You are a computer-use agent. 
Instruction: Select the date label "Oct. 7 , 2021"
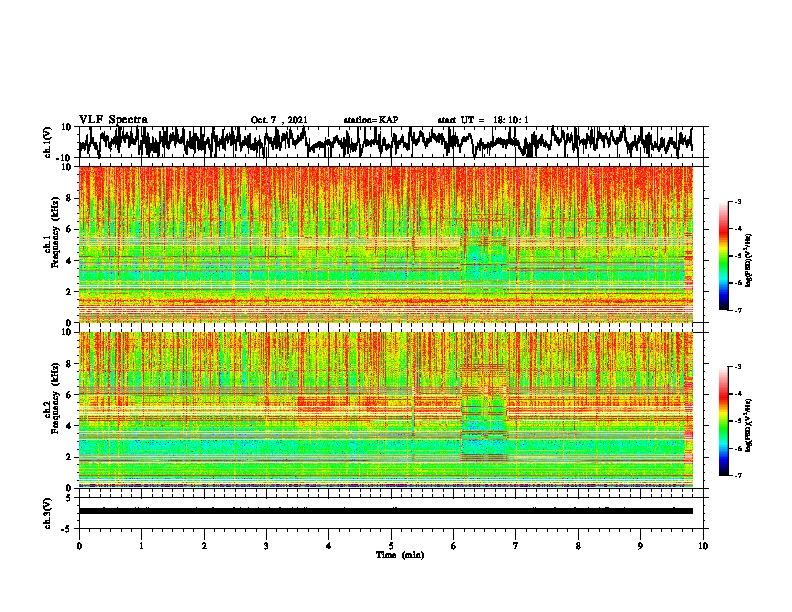click(279, 120)
